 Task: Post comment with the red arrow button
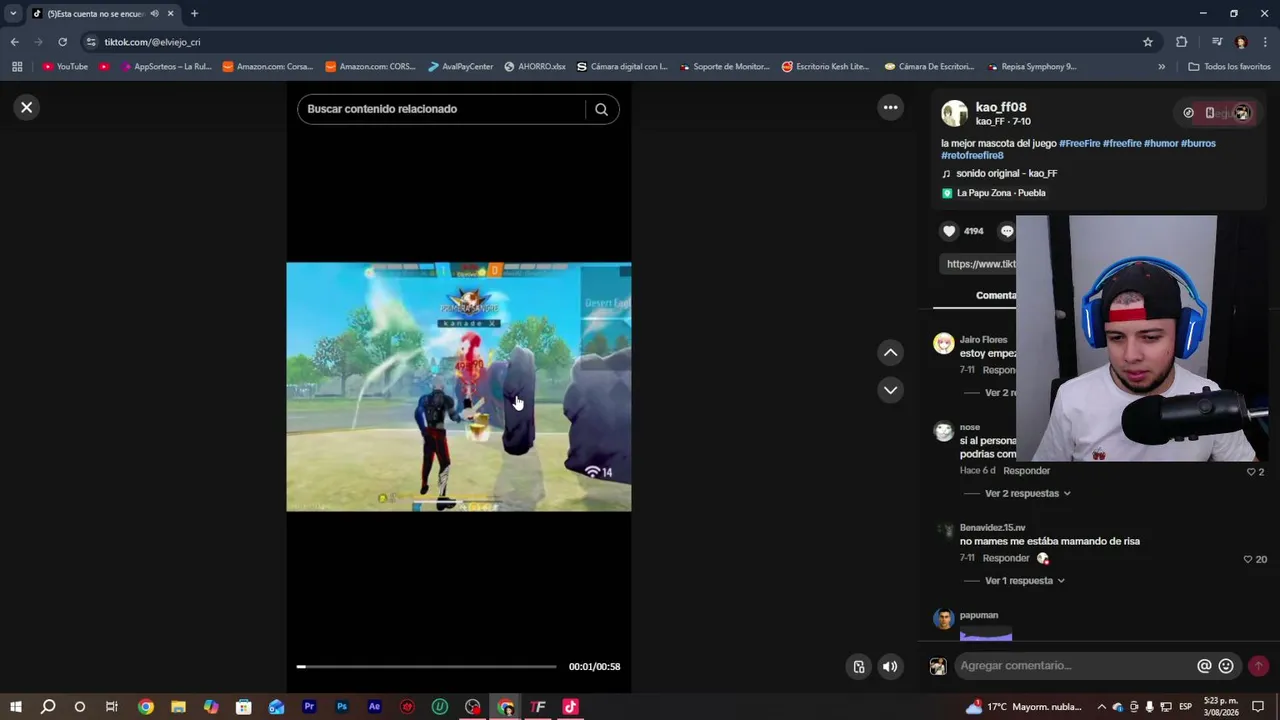coord(1258,666)
